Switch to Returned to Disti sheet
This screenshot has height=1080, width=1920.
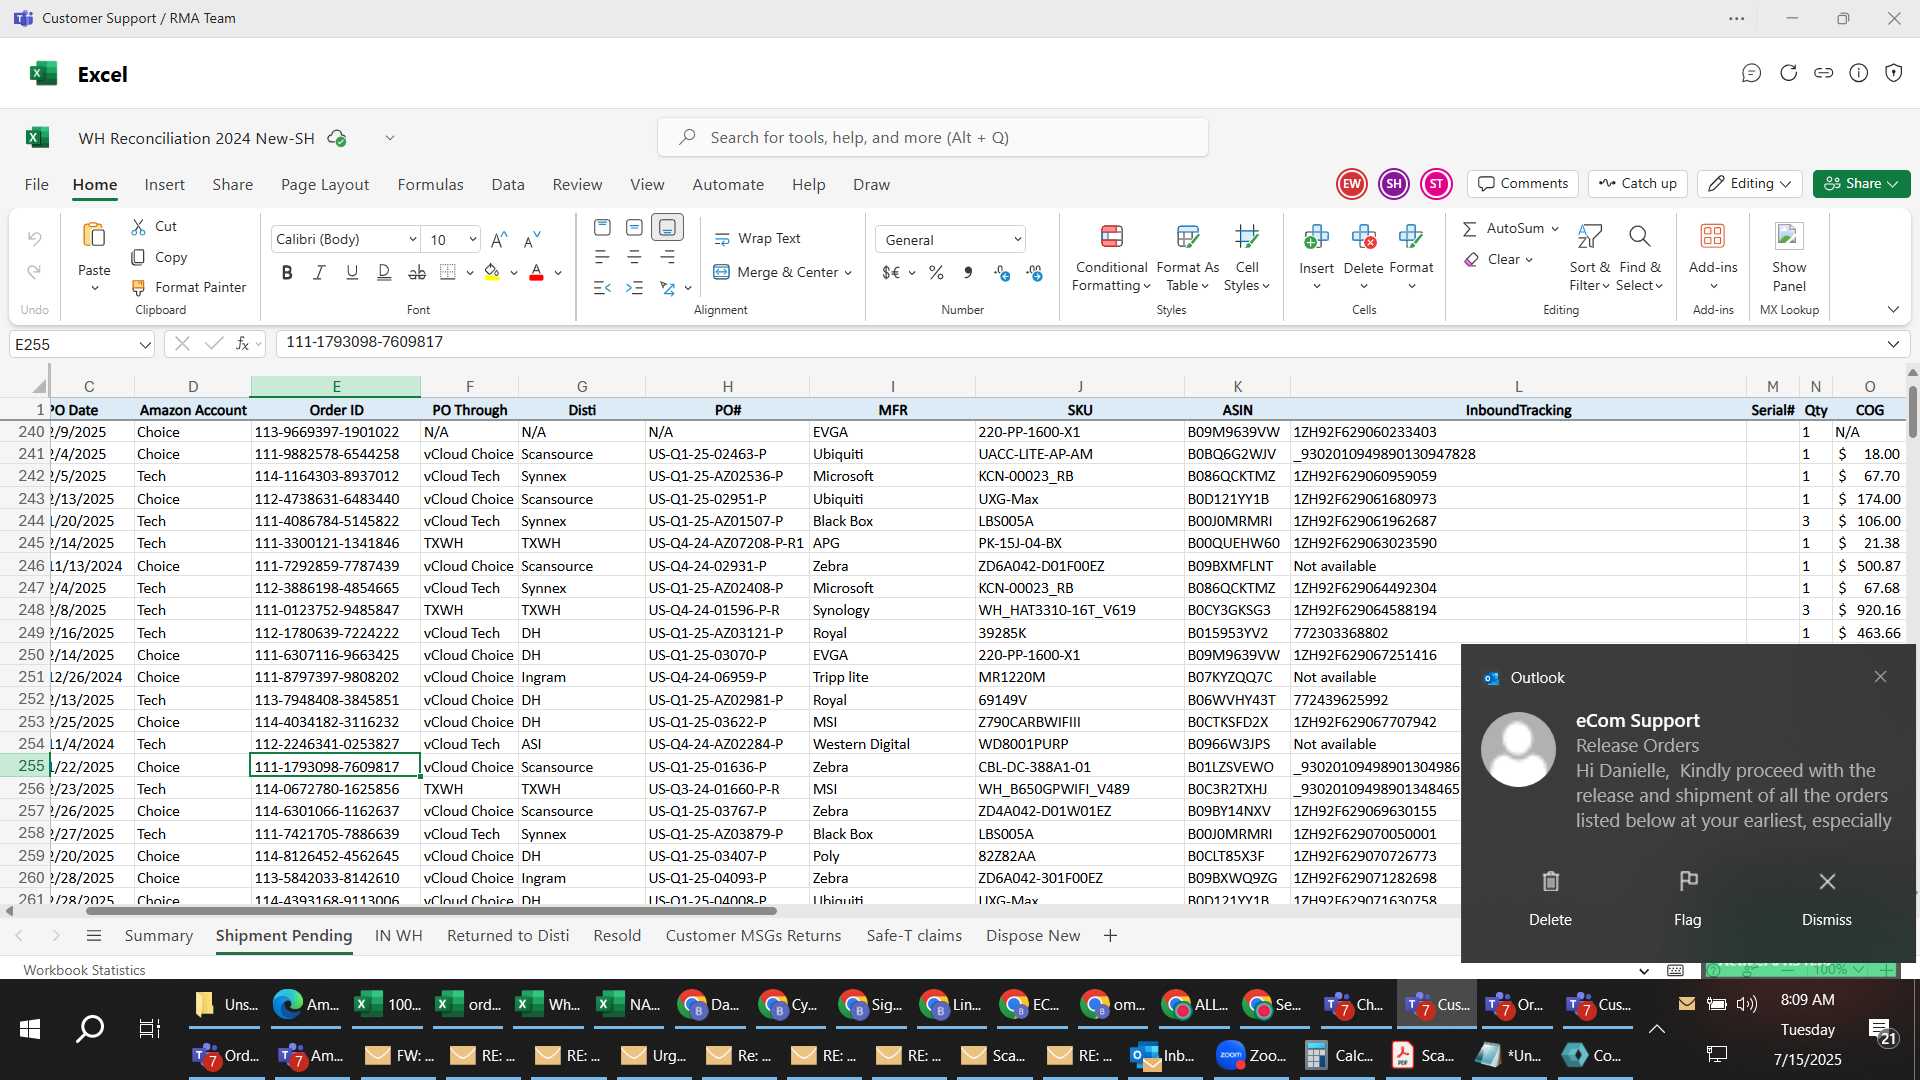click(x=508, y=936)
